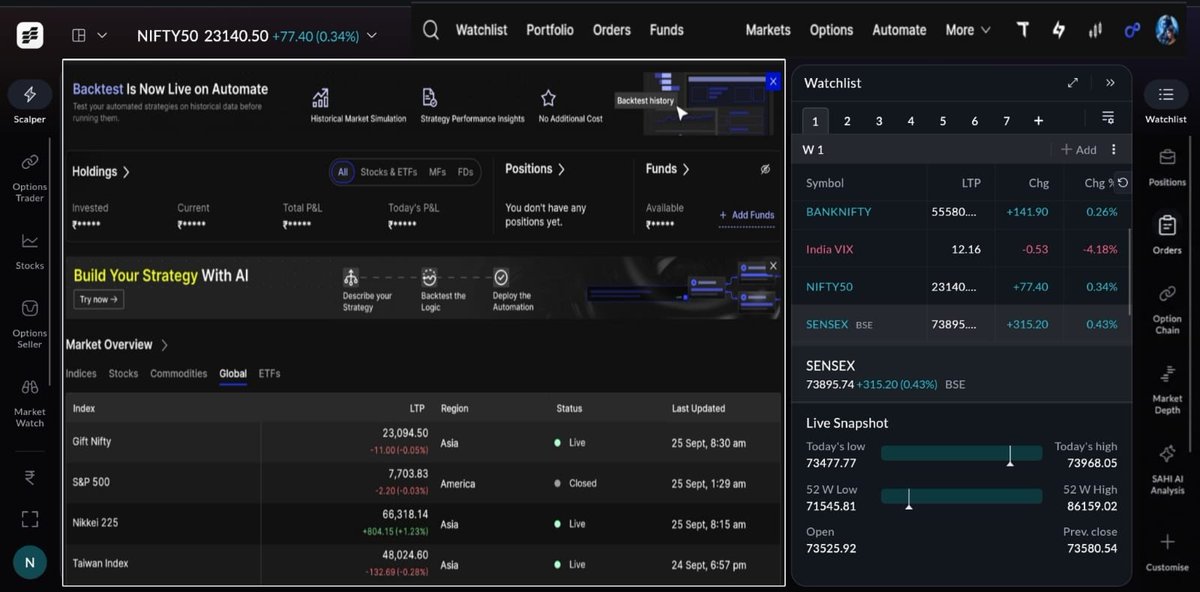Select FDs holdings filter
The width and height of the screenshot is (1200, 592).
pos(465,172)
